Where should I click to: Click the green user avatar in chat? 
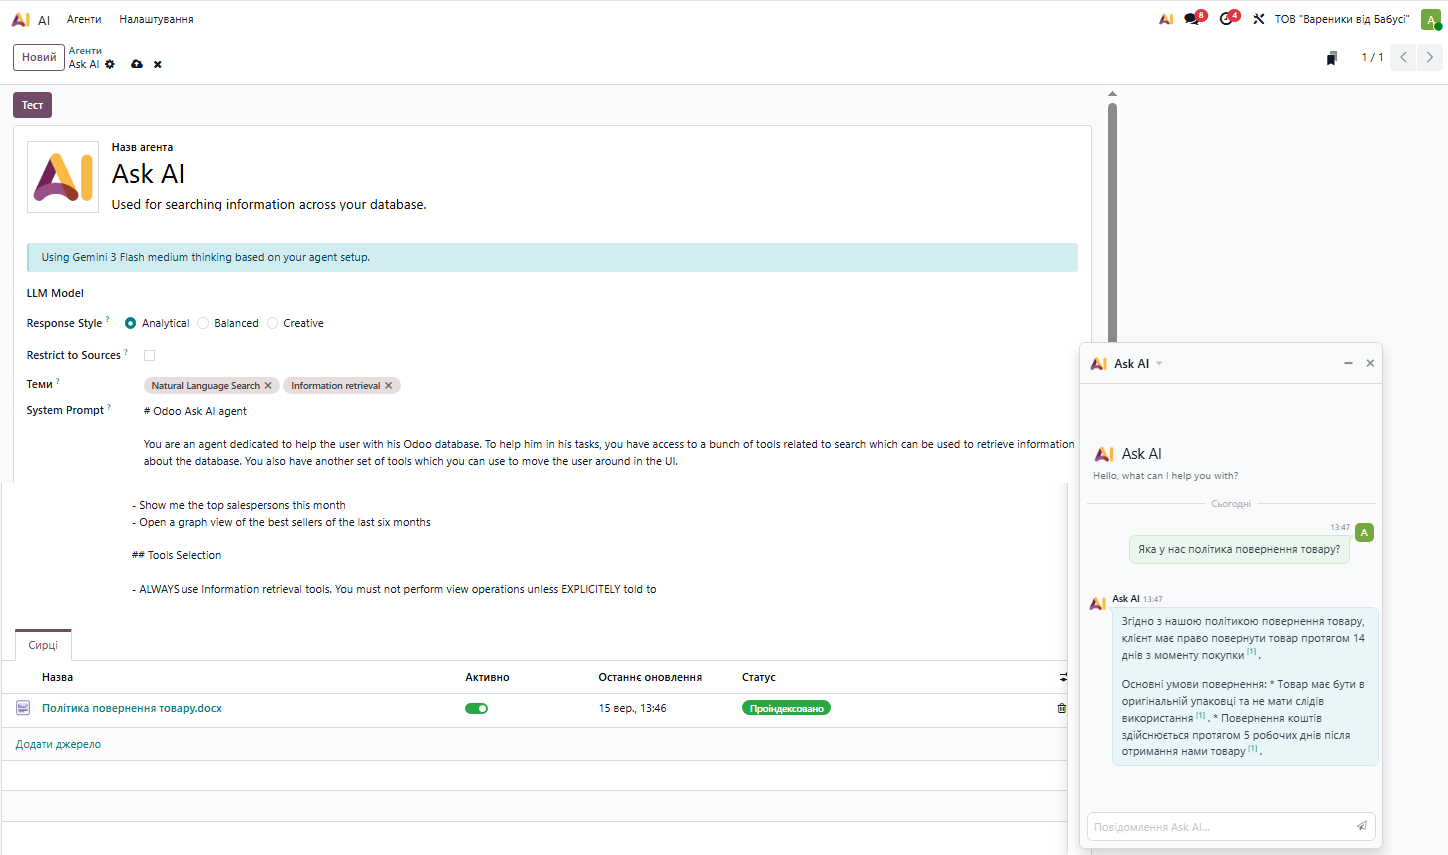click(x=1364, y=533)
